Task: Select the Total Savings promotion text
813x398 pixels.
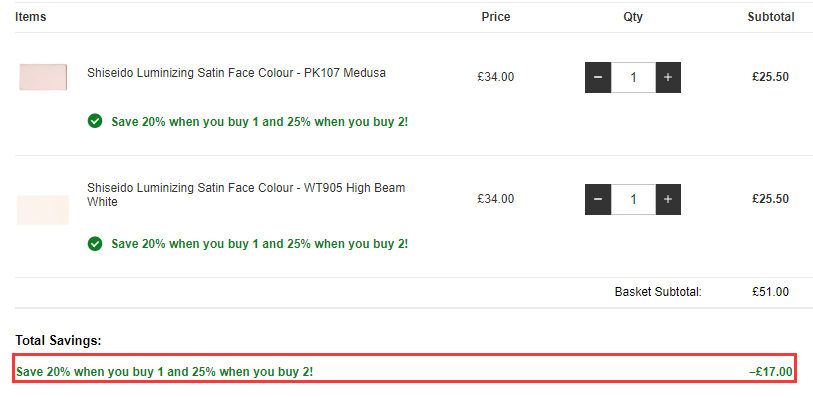Action: pyautogui.click(x=164, y=372)
